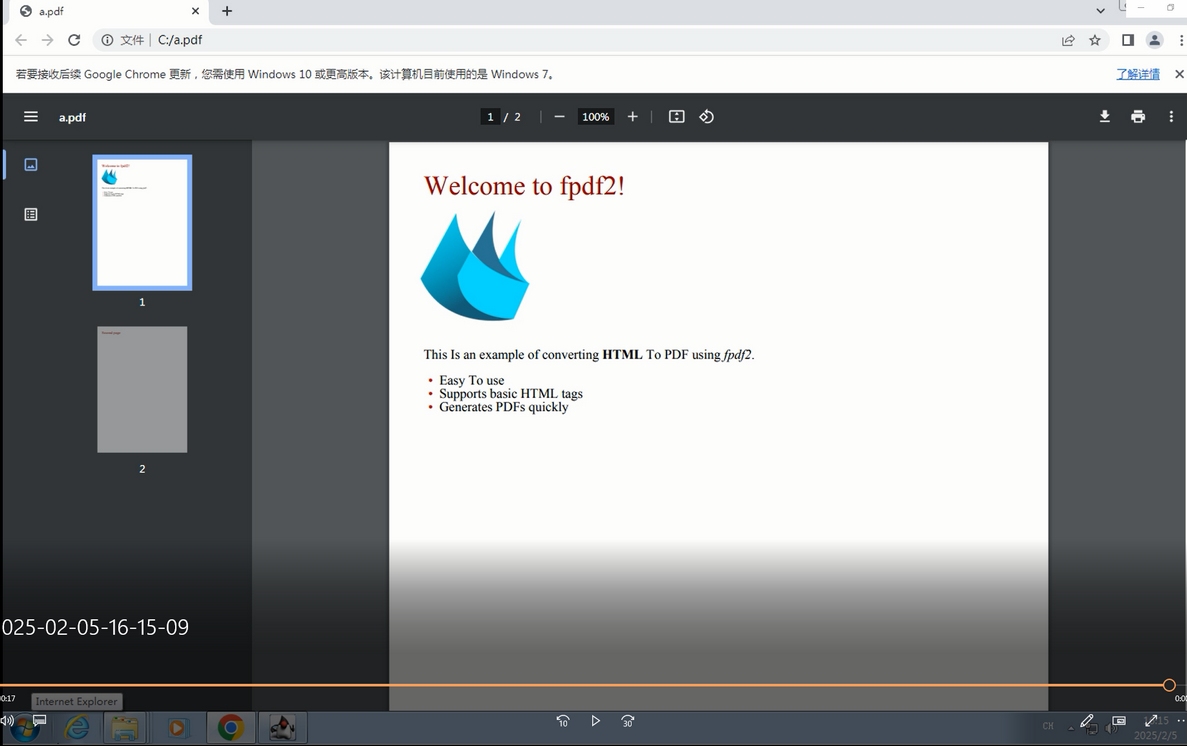Select page 2 thumbnail
Screen dimensions: 1187x746
142,389
